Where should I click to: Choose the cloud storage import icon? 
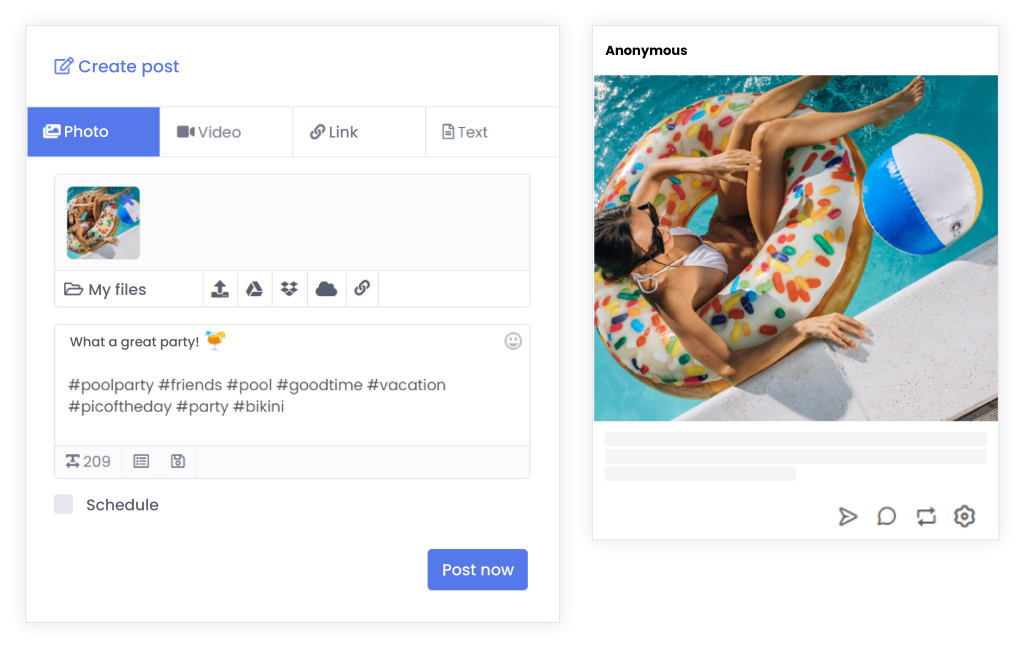coord(327,289)
